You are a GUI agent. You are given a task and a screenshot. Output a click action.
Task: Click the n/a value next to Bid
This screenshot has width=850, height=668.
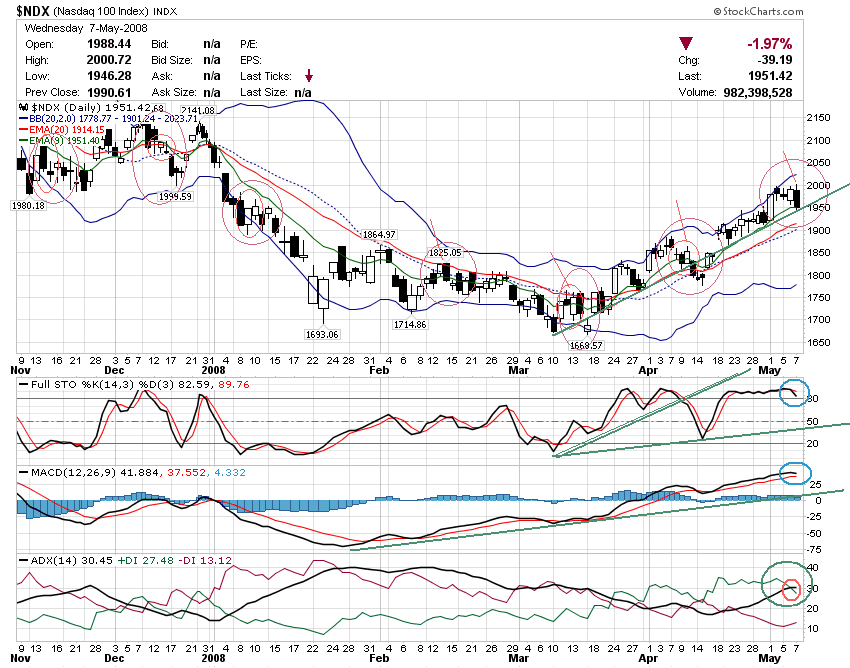[211, 44]
